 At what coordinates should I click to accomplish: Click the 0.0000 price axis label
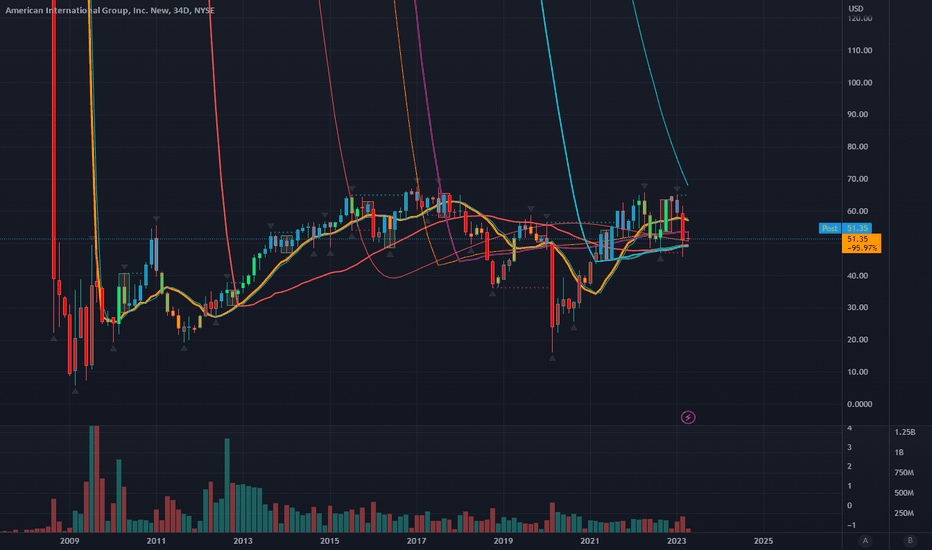859,404
